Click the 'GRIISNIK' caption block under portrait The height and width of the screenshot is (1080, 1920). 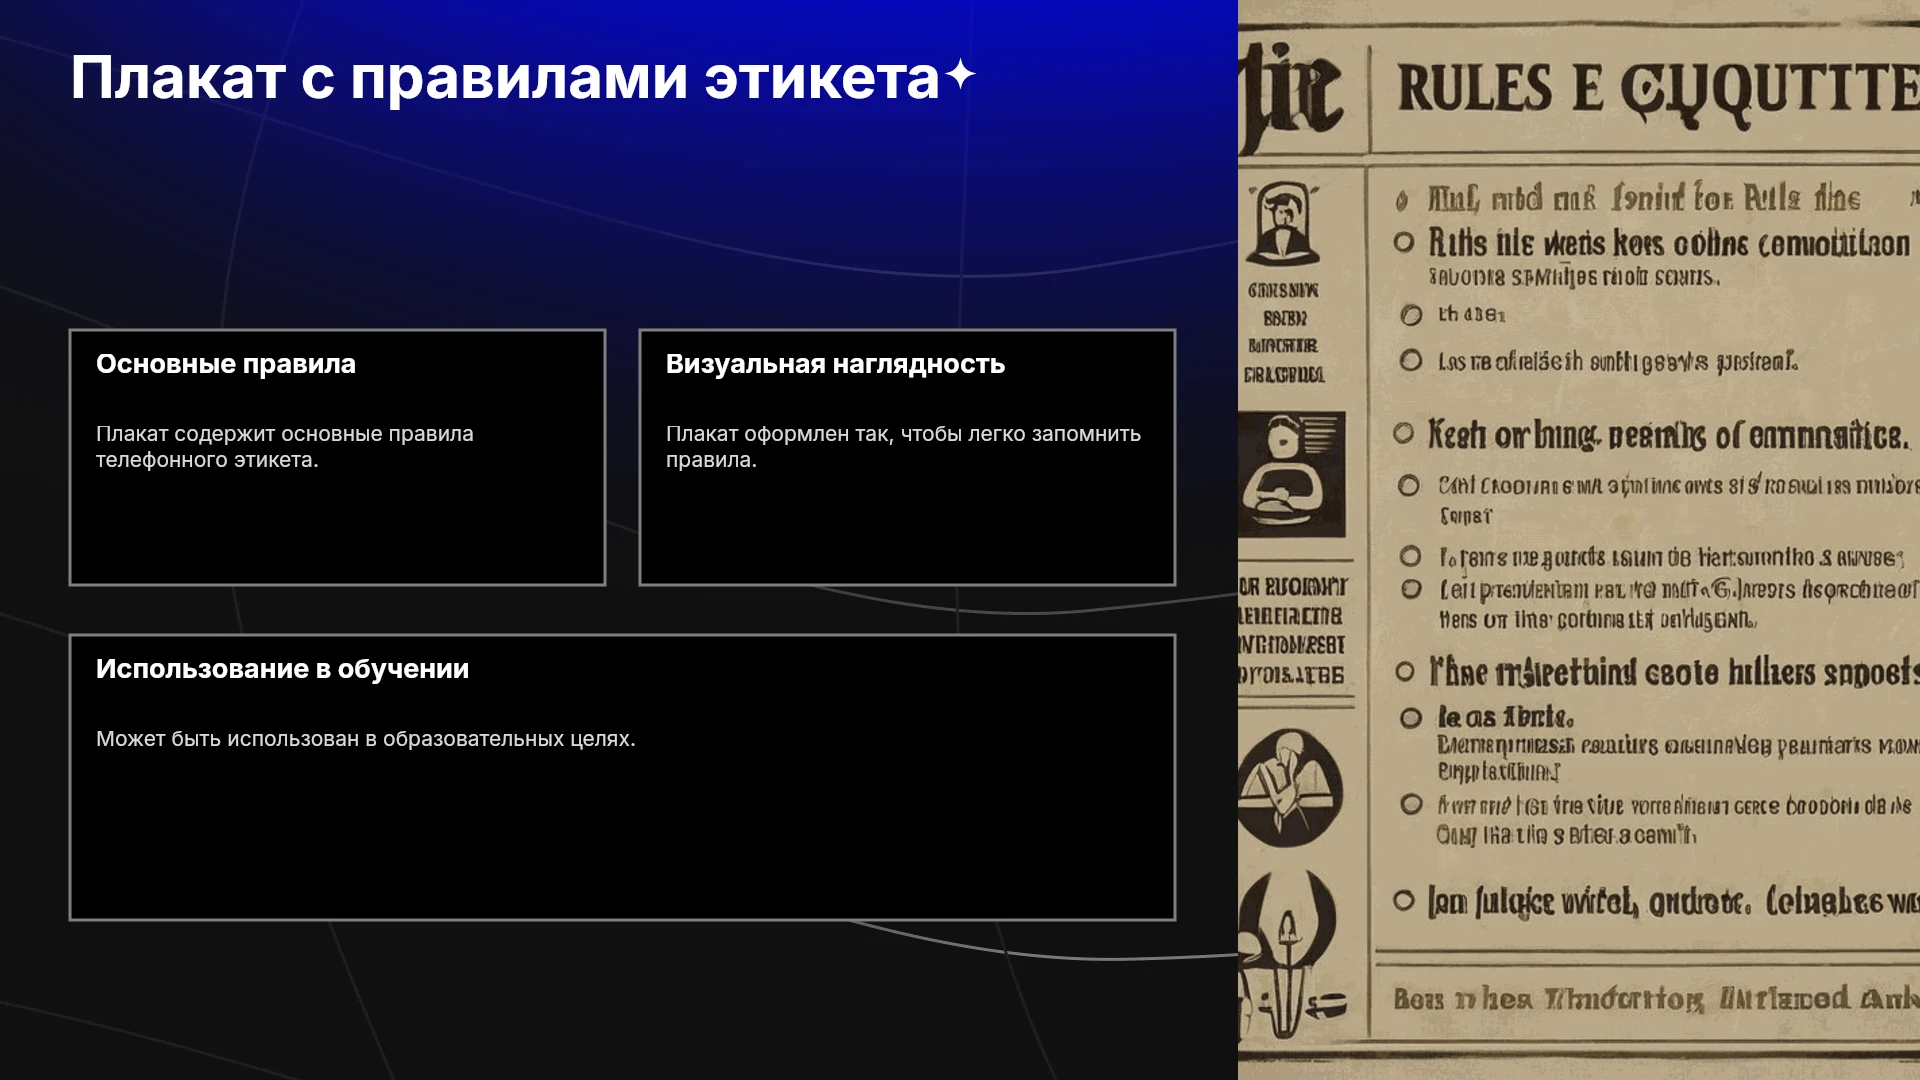click(x=1284, y=333)
